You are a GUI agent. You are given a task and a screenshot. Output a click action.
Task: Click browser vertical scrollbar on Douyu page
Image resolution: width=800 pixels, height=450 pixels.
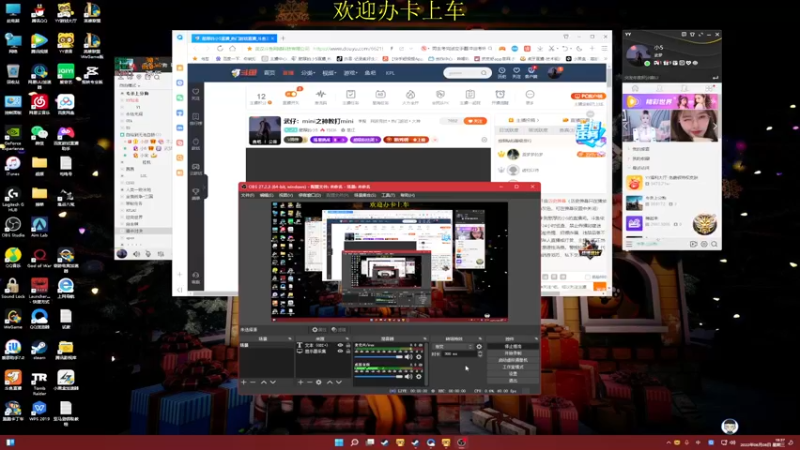tap(609, 77)
